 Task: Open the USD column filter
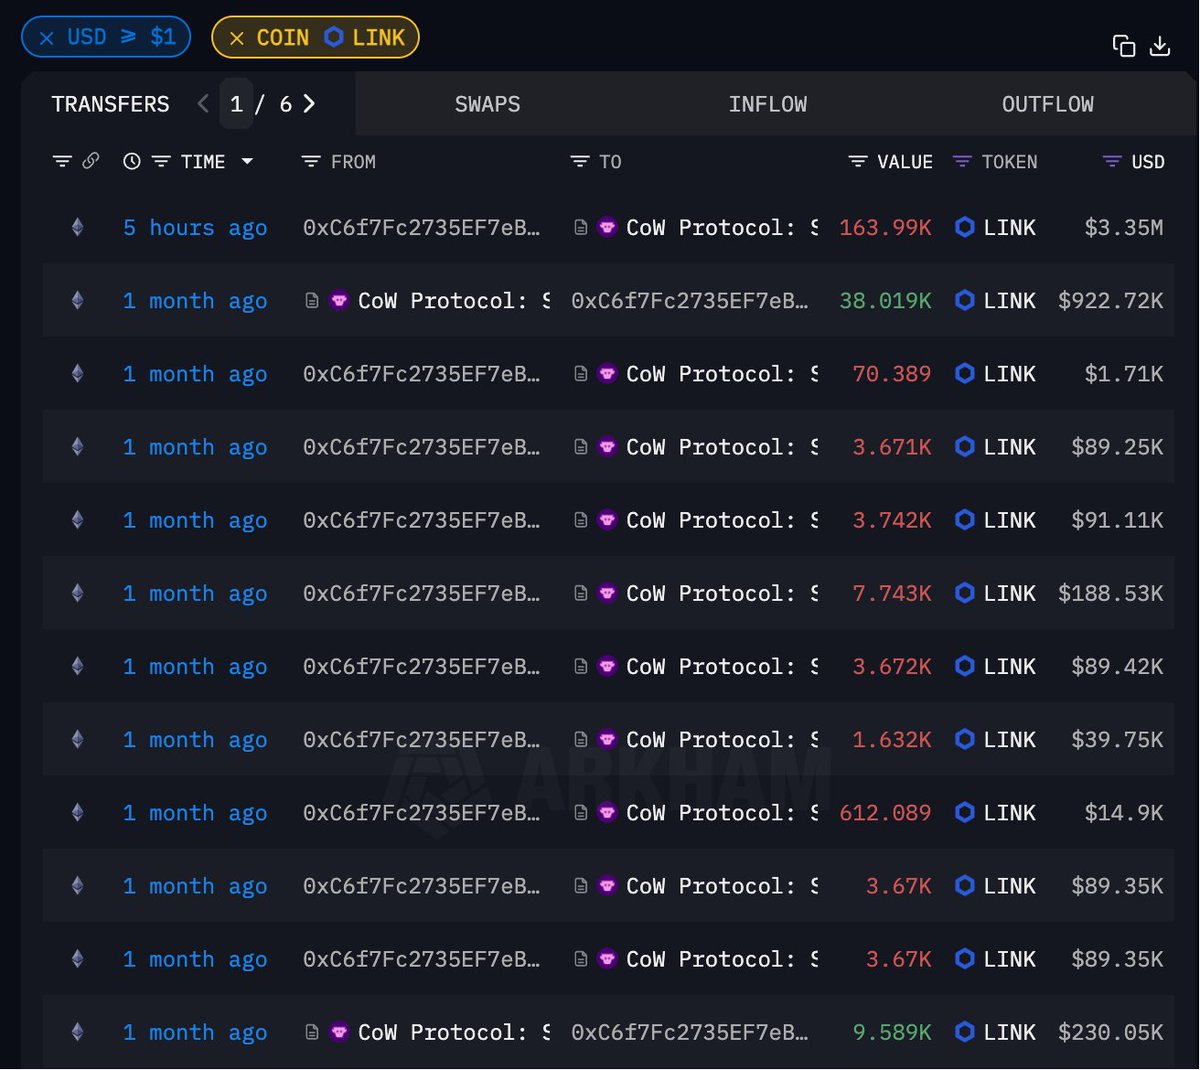pyautogui.click(x=1111, y=161)
